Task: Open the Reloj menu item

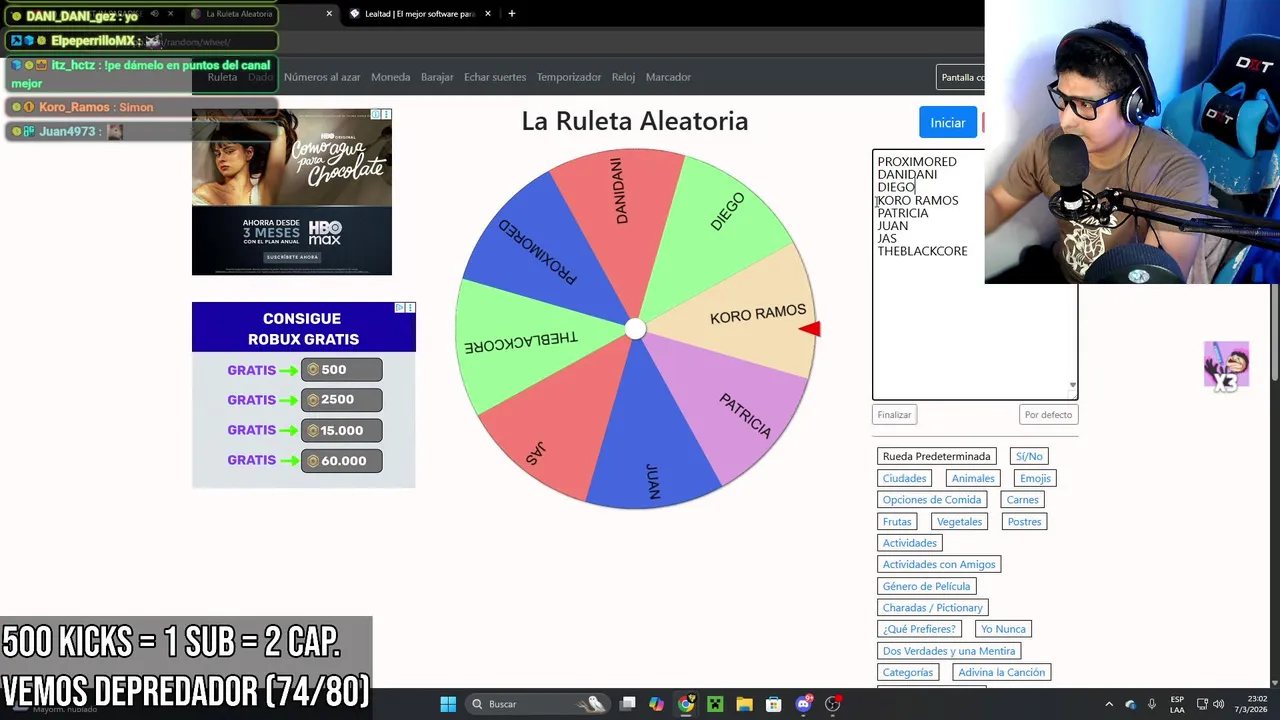Action: click(x=623, y=77)
